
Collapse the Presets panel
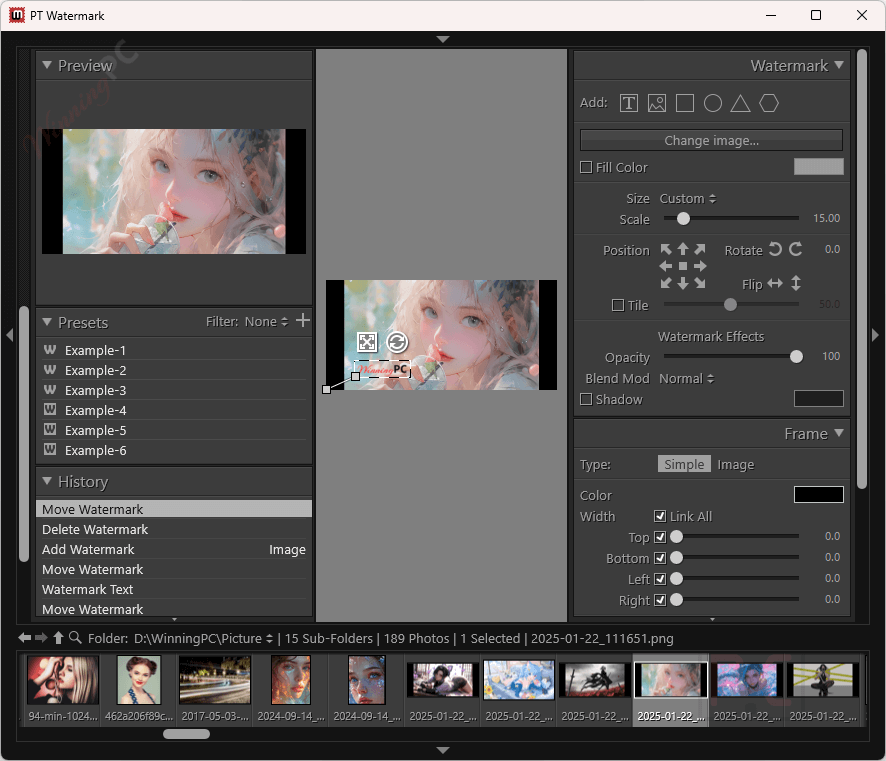point(47,322)
